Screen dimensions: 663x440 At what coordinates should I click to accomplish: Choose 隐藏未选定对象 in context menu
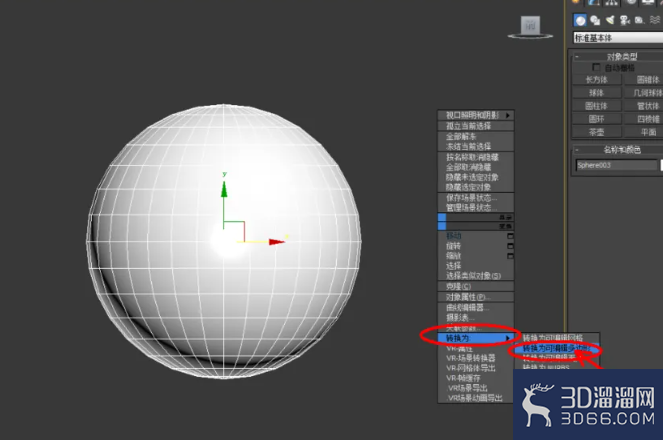(x=476, y=177)
